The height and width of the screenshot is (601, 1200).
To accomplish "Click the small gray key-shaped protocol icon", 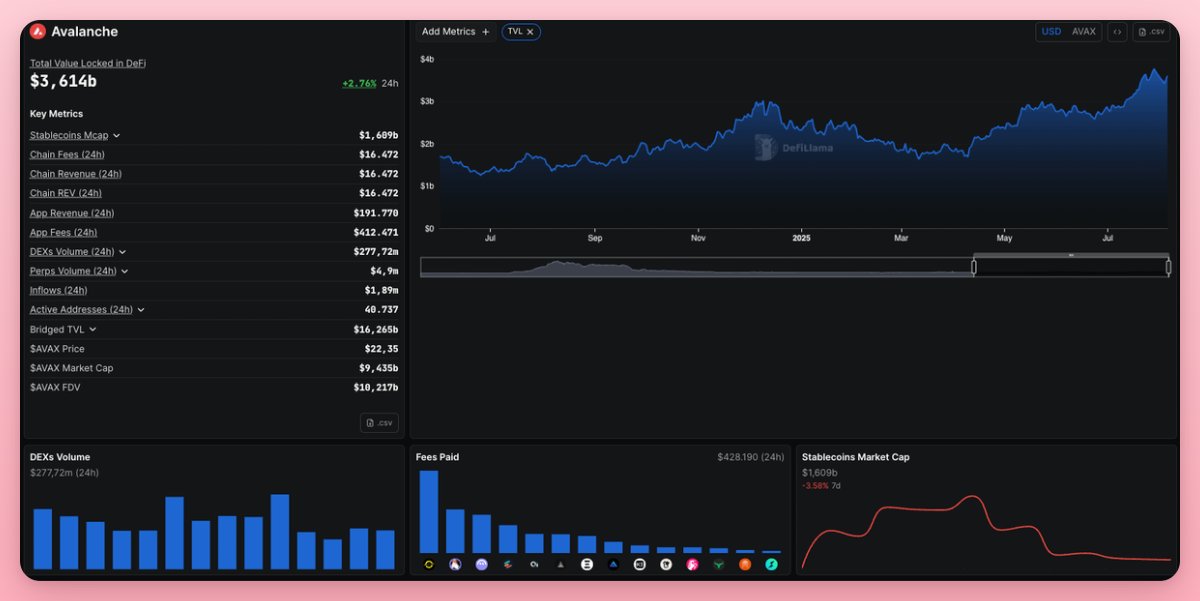I will pyautogui.click(x=534, y=565).
